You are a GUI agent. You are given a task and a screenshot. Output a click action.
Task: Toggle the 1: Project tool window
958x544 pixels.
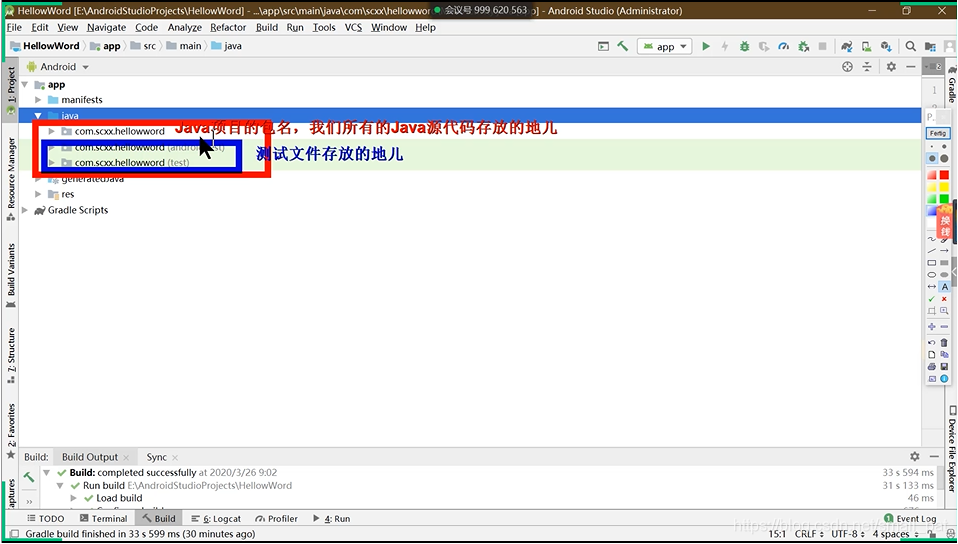[x=11, y=90]
